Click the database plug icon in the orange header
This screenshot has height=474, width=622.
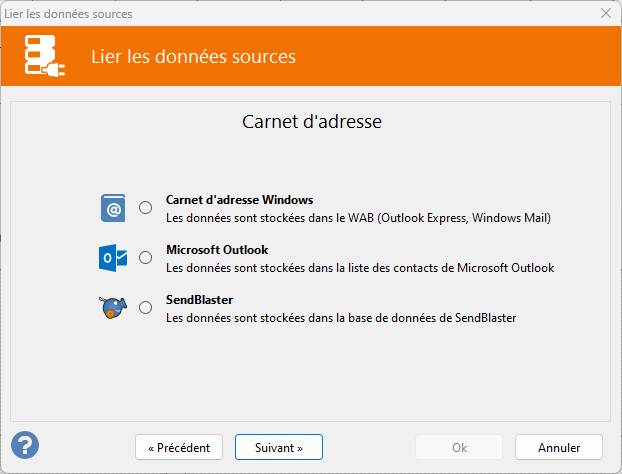(45, 56)
